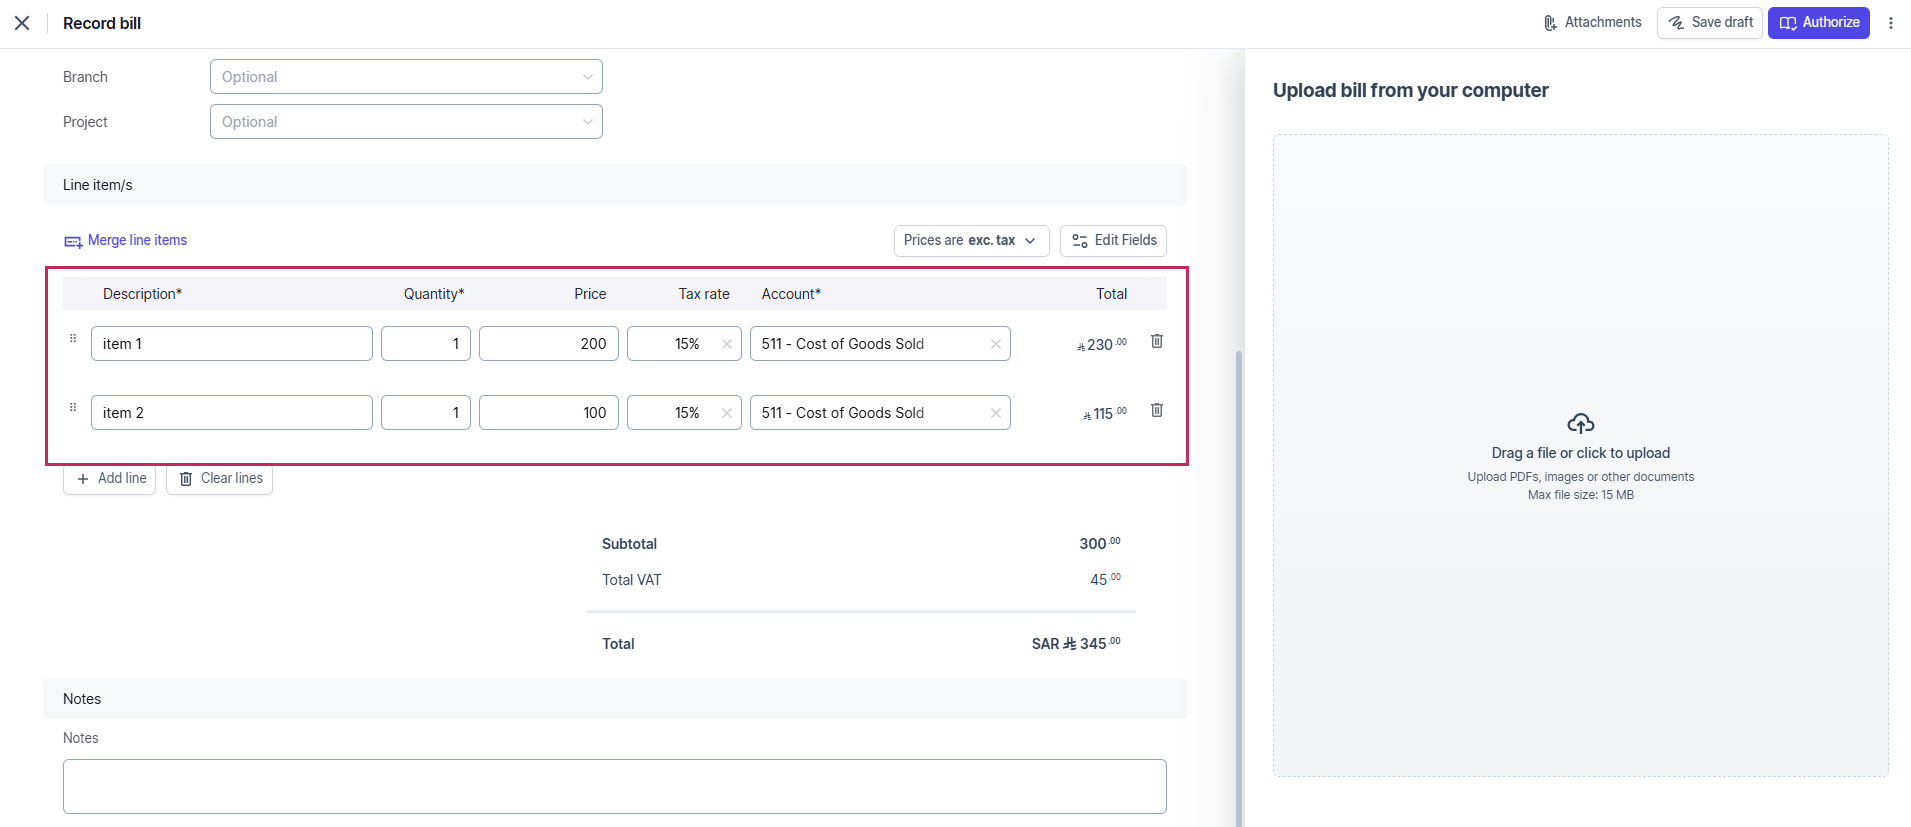Click Save draft button
The image size is (1911, 827).
pyautogui.click(x=1709, y=22)
